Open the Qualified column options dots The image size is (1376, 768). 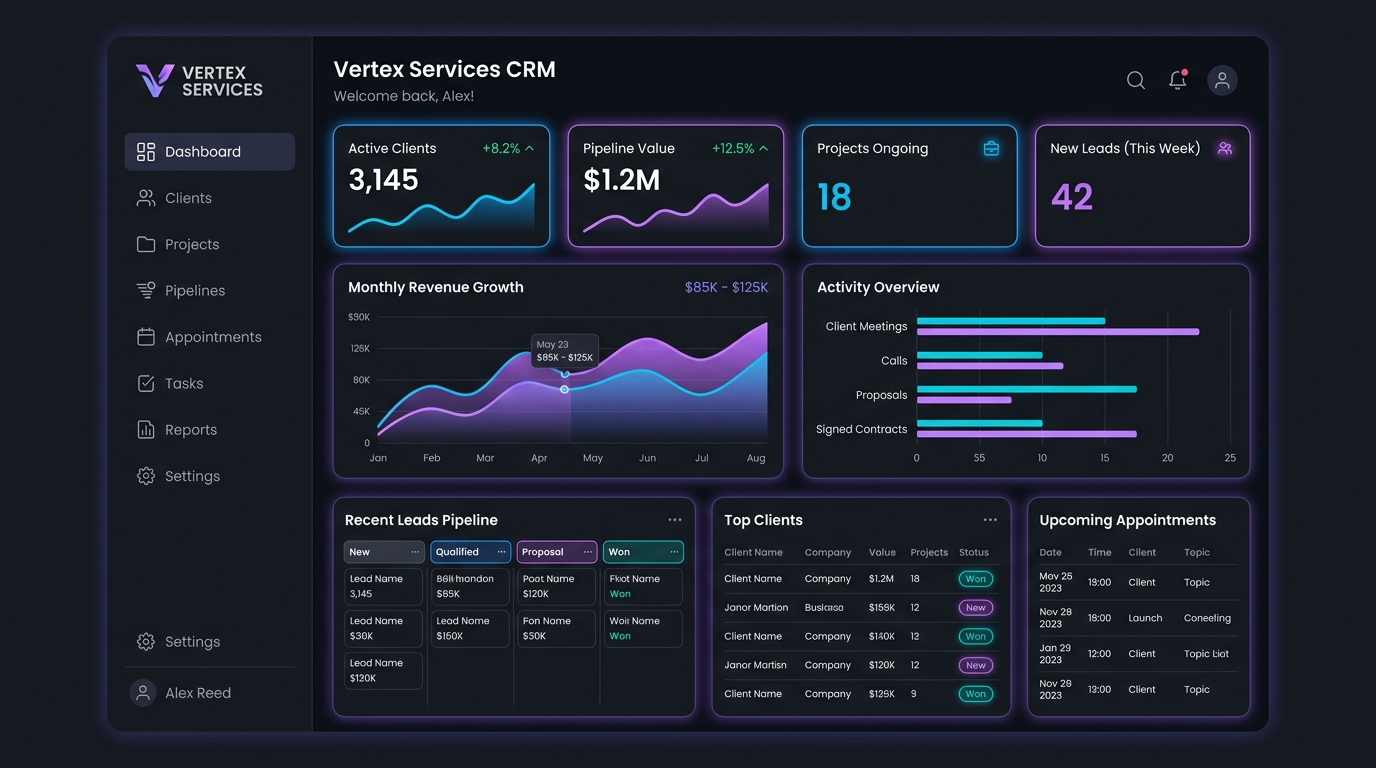[x=502, y=552]
